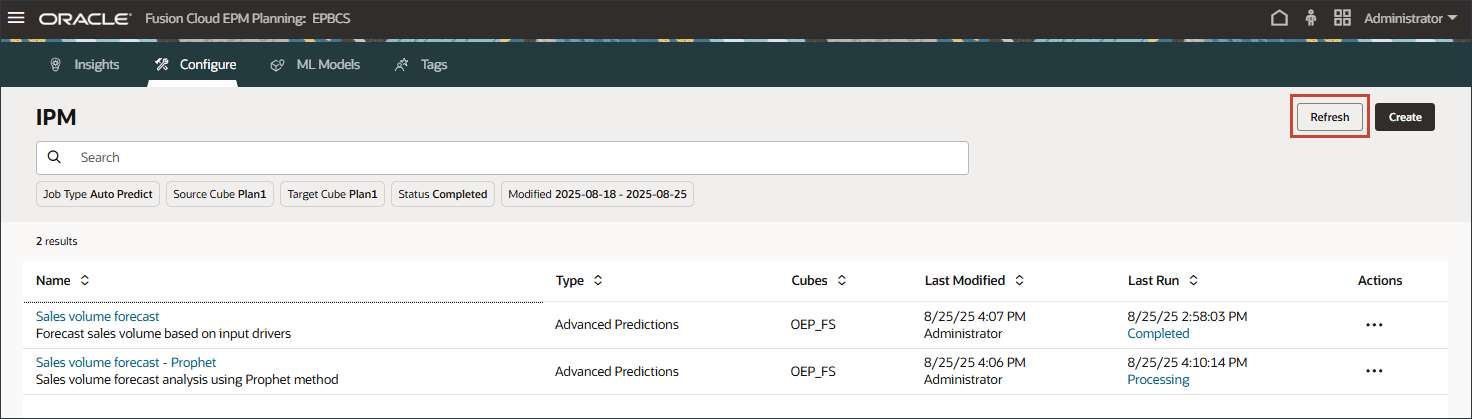Sort the Name column
Viewport: 1472px width, 419px height.
pyautogui.click(x=85, y=281)
